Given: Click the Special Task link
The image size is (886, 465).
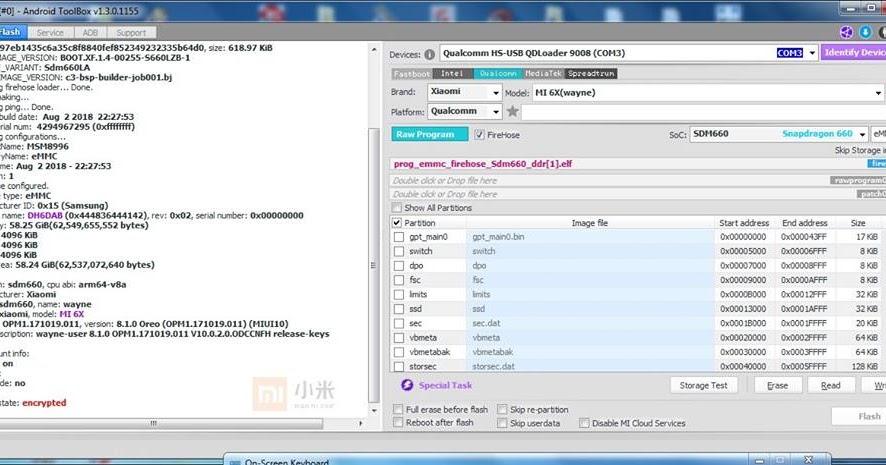Looking at the screenshot, I should pos(445,385).
